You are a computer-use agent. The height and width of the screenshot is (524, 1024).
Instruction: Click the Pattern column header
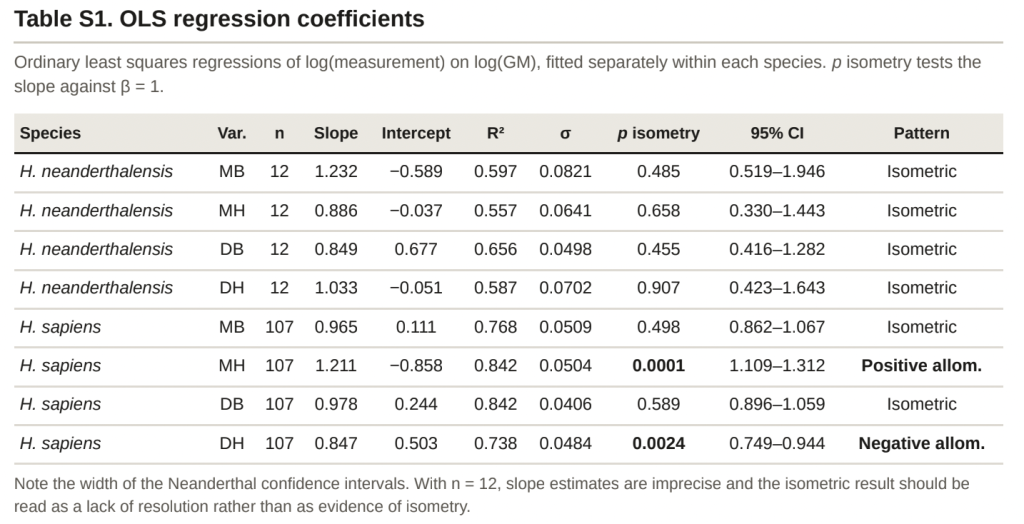coord(921,133)
